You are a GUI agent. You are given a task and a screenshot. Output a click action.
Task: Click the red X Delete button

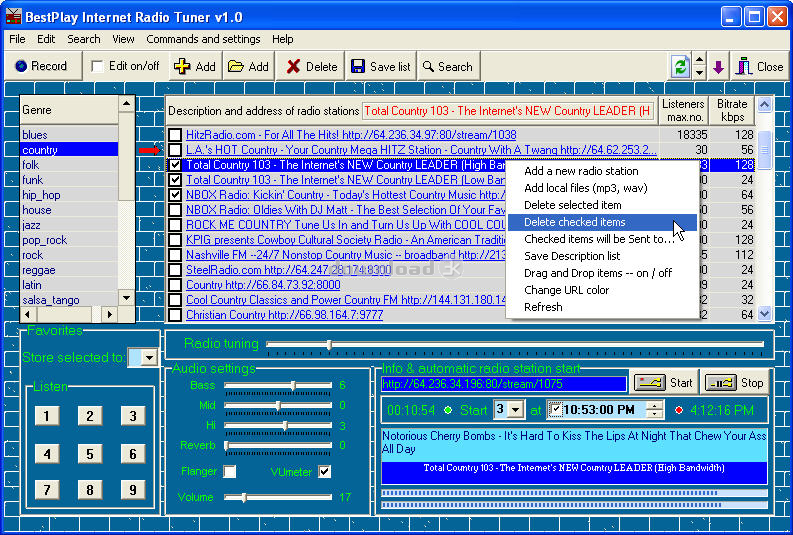tap(311, 66)
